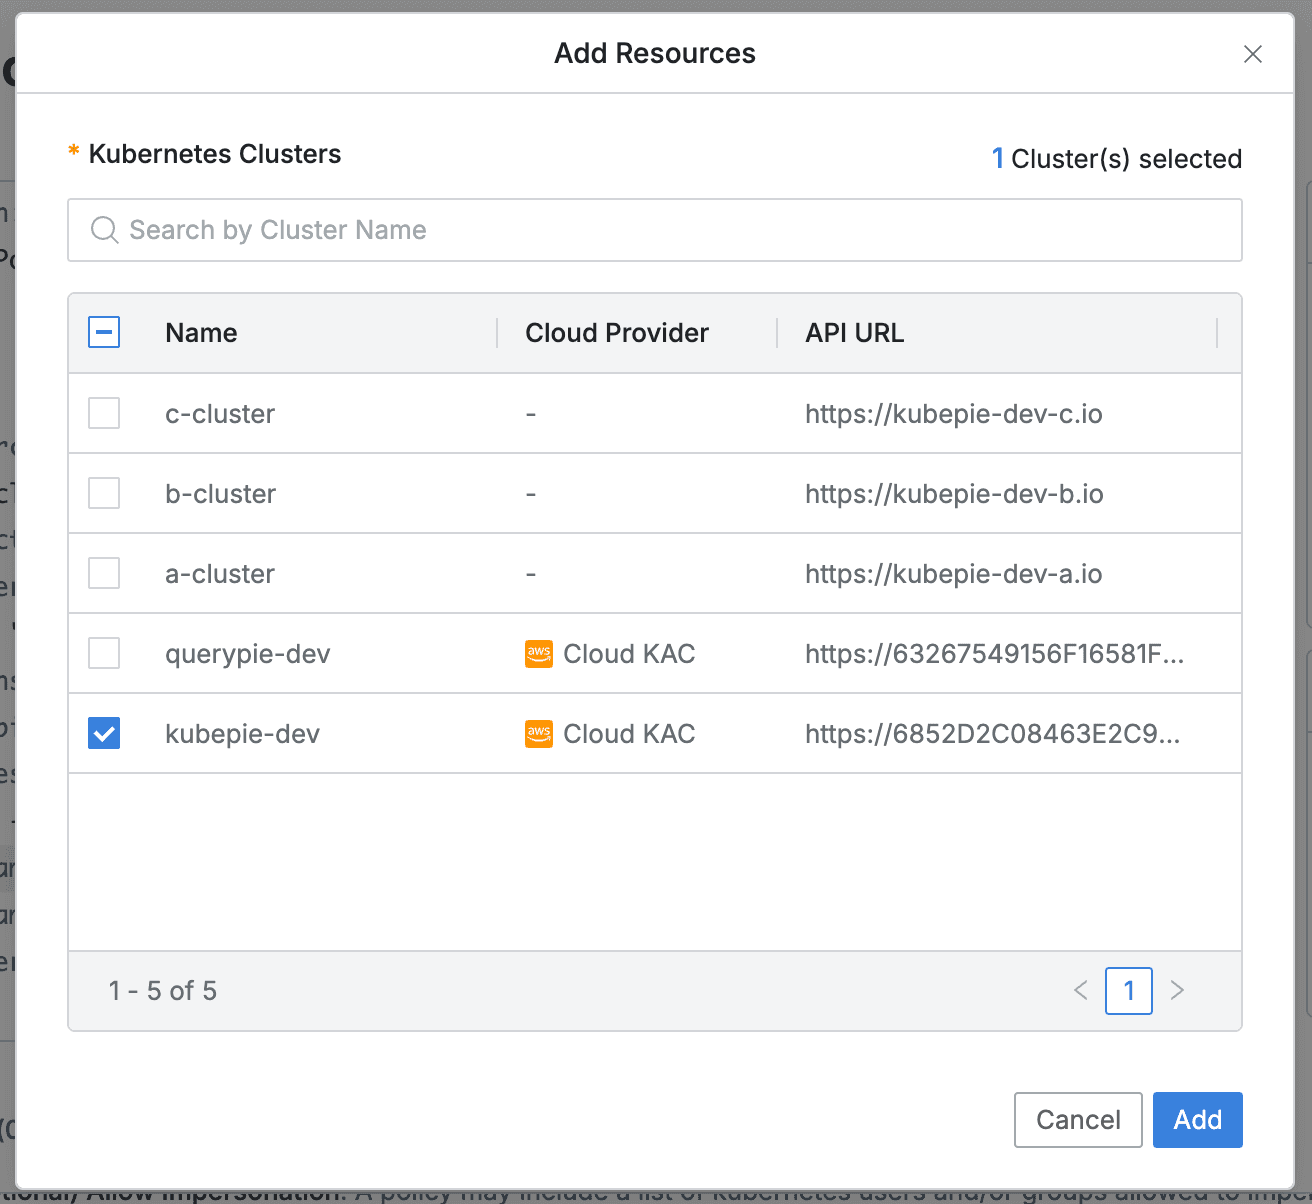Image resolution: width=1312 pixels, height=1204 pixels.
Task: Enable the querypie-dev checkbox
Action: coord(104,653)
